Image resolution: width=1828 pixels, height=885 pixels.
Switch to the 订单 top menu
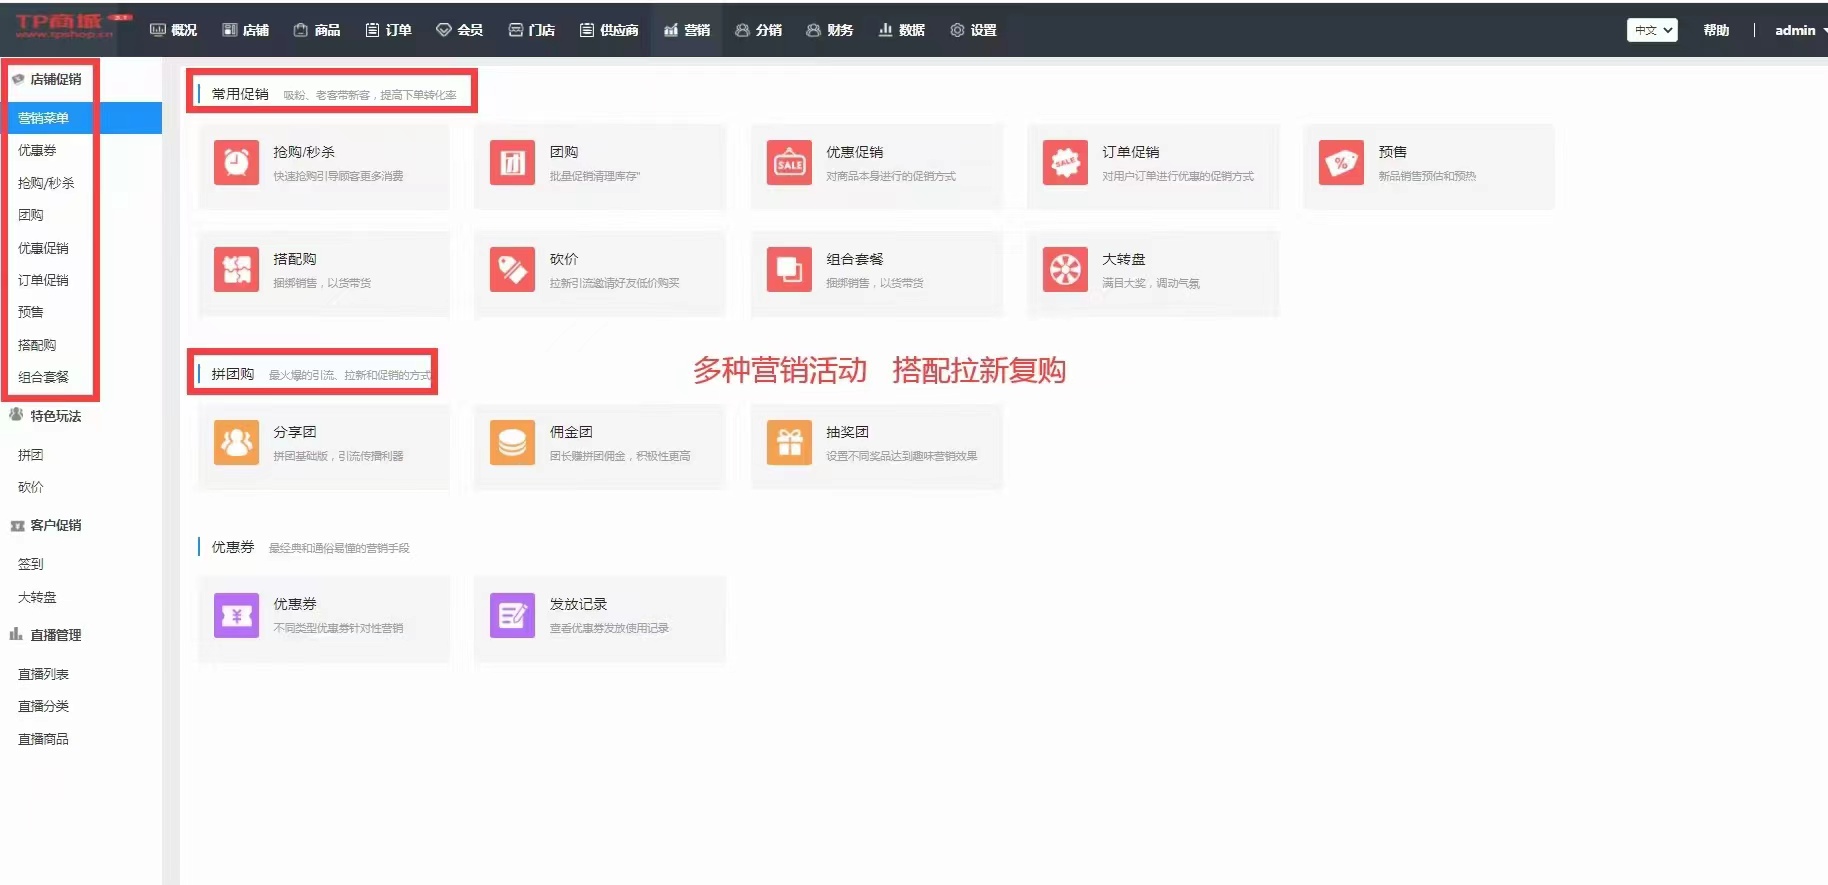coord(388,30)
